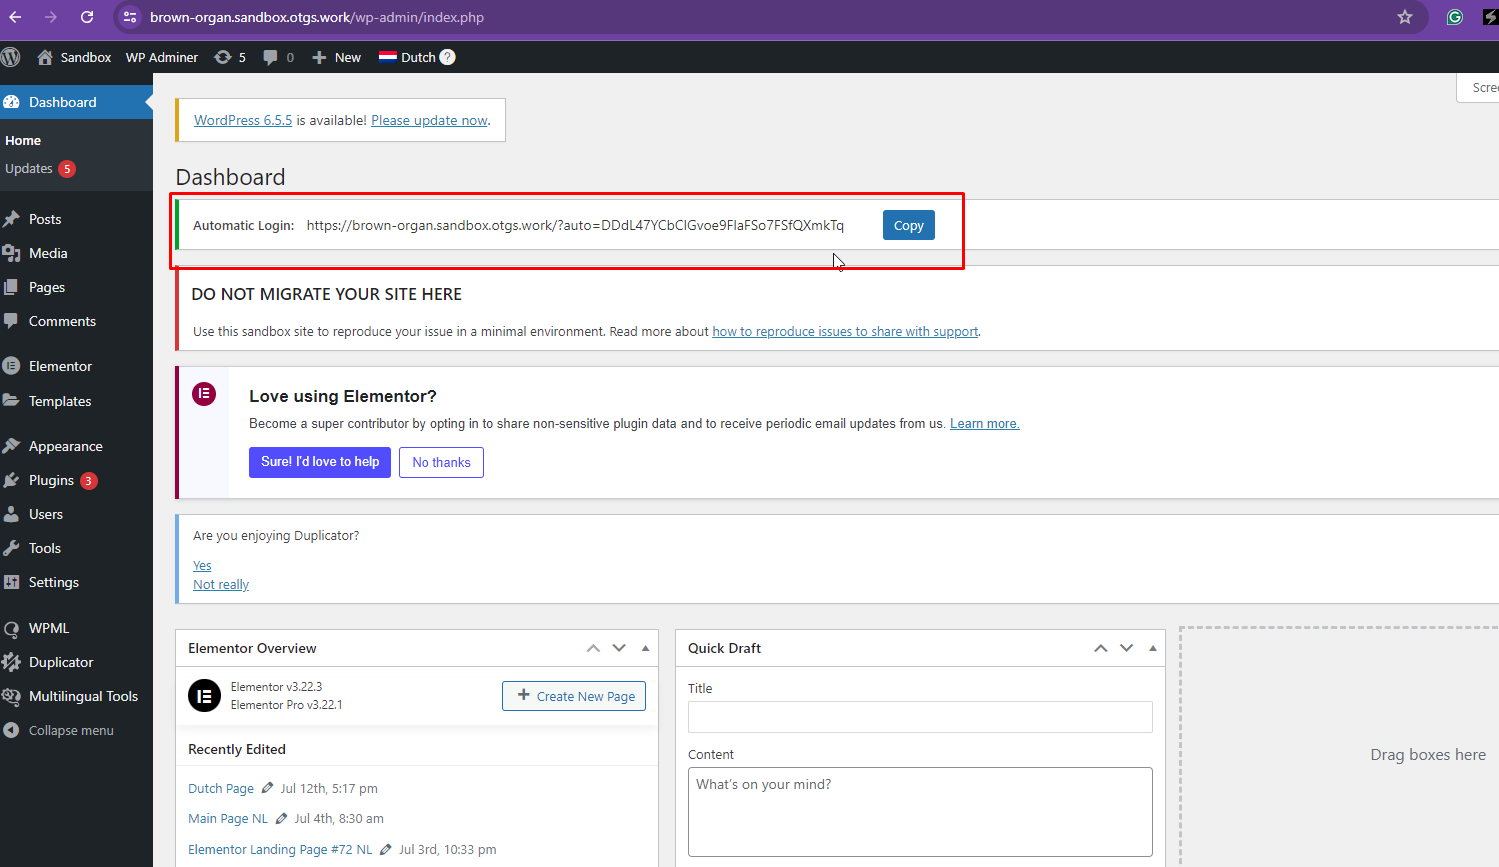Open the New content menu

[x=336, y=57]
